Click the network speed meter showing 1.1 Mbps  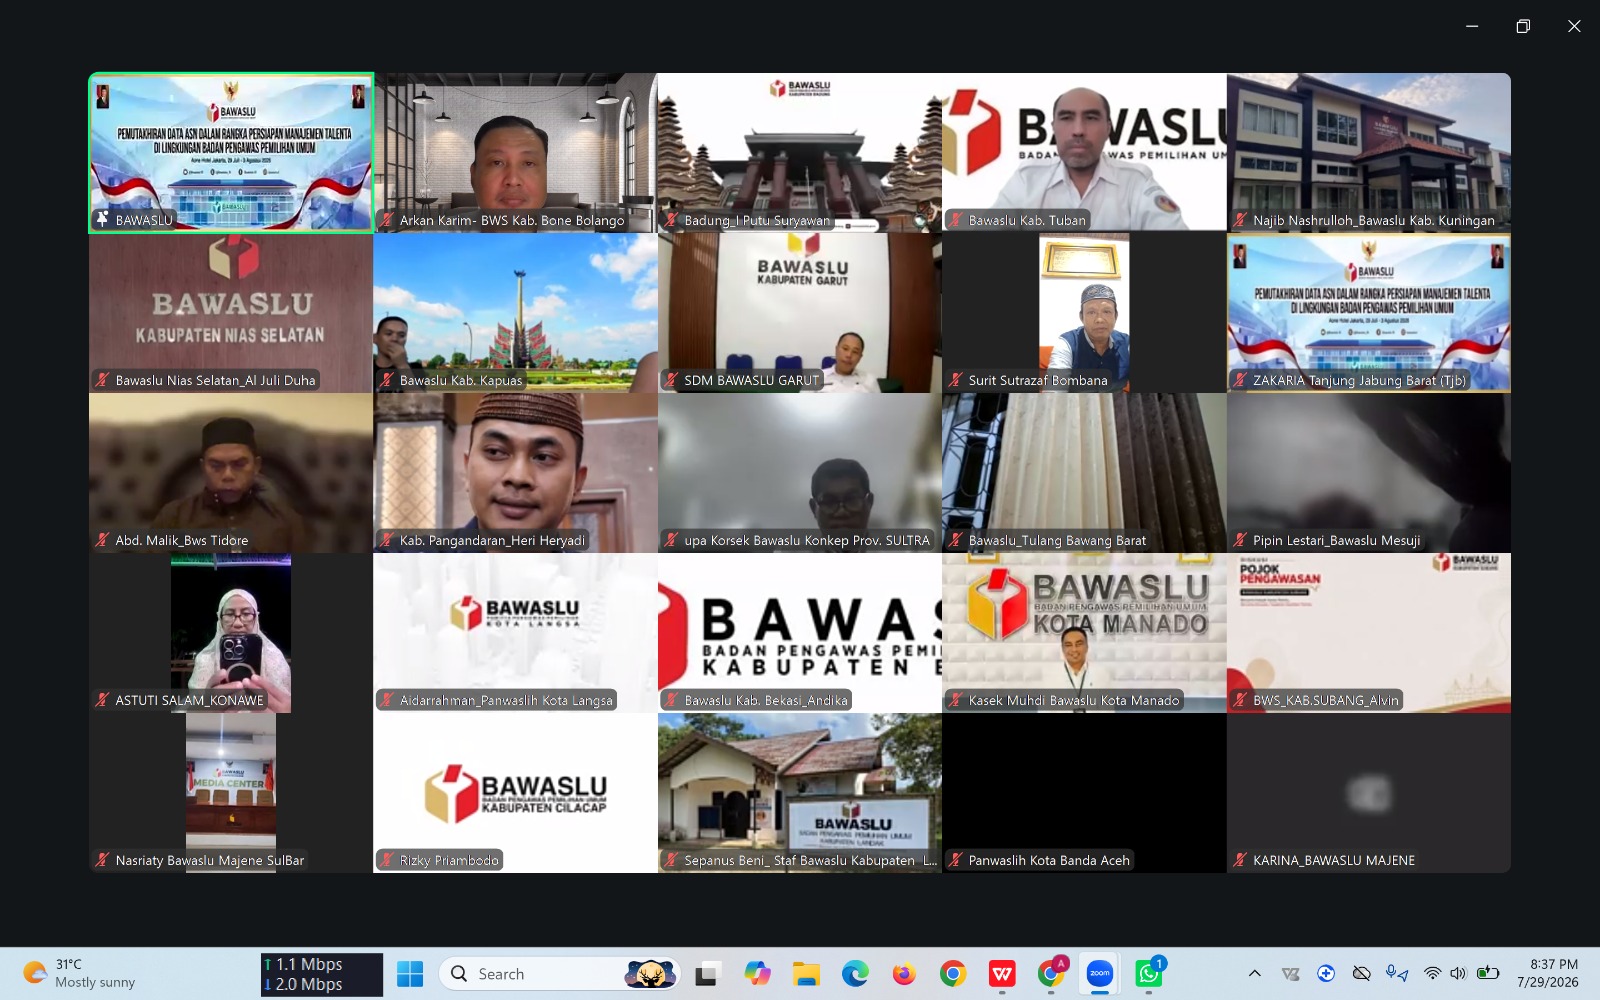[x=322, y=974]
